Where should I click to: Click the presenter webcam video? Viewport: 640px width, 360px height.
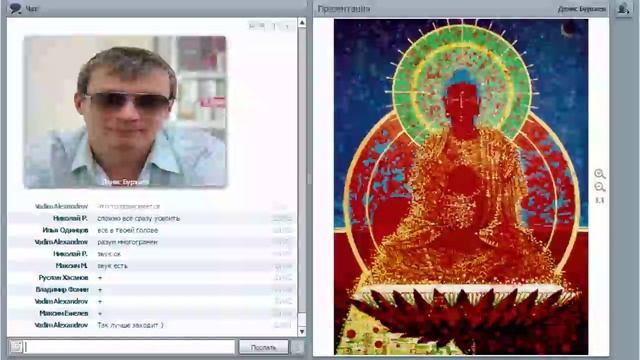coord(125,111)
